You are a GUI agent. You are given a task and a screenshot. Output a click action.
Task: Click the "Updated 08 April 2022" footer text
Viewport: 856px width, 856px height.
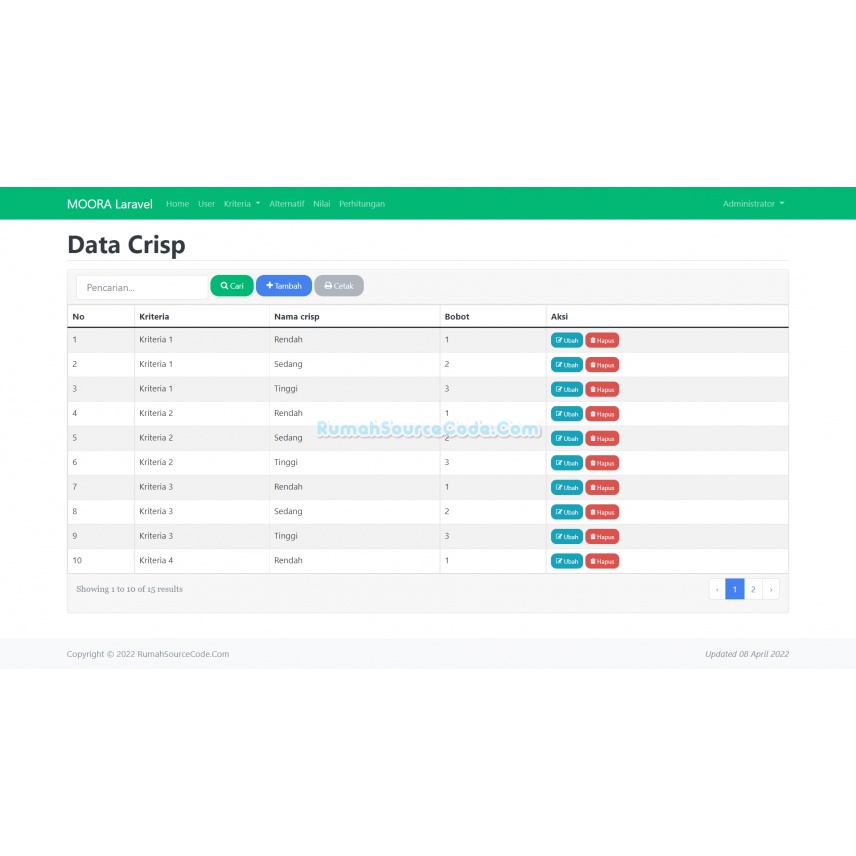747,654
